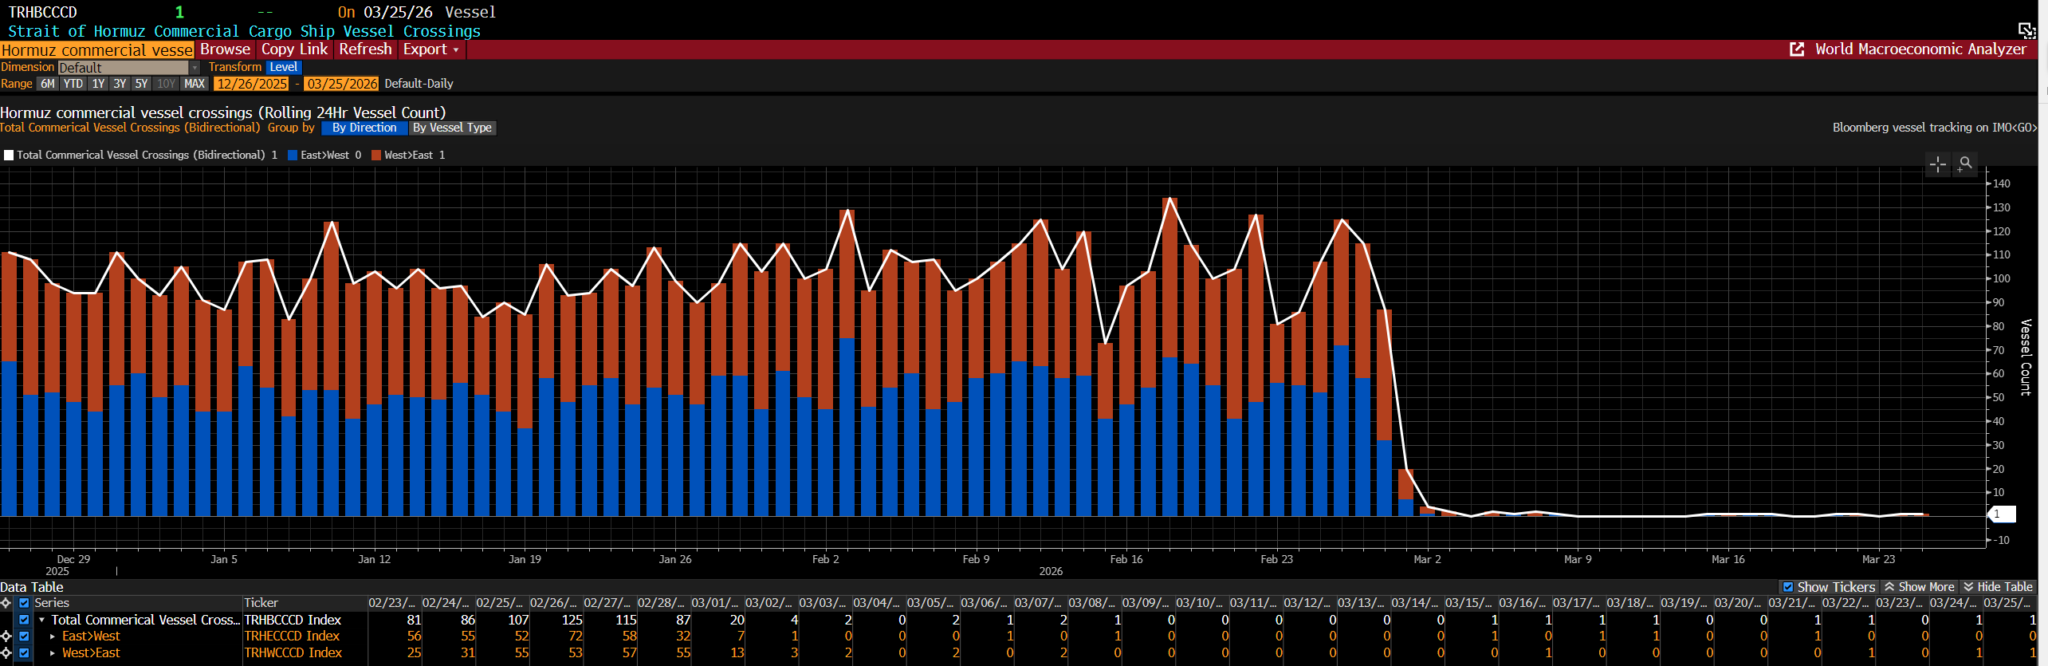Select the Browse menu item
Screen dimensions: 2048x666
click(x=225, y=49)
